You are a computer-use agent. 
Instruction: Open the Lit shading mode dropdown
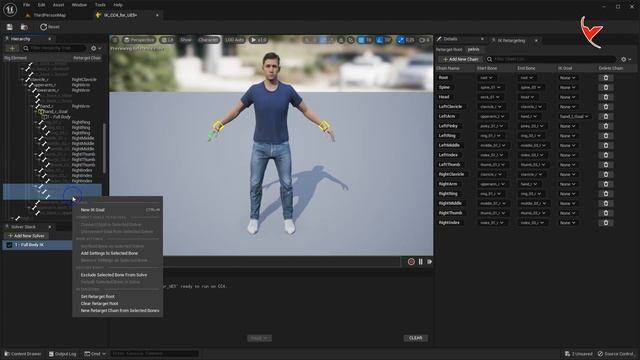(167, 40)
